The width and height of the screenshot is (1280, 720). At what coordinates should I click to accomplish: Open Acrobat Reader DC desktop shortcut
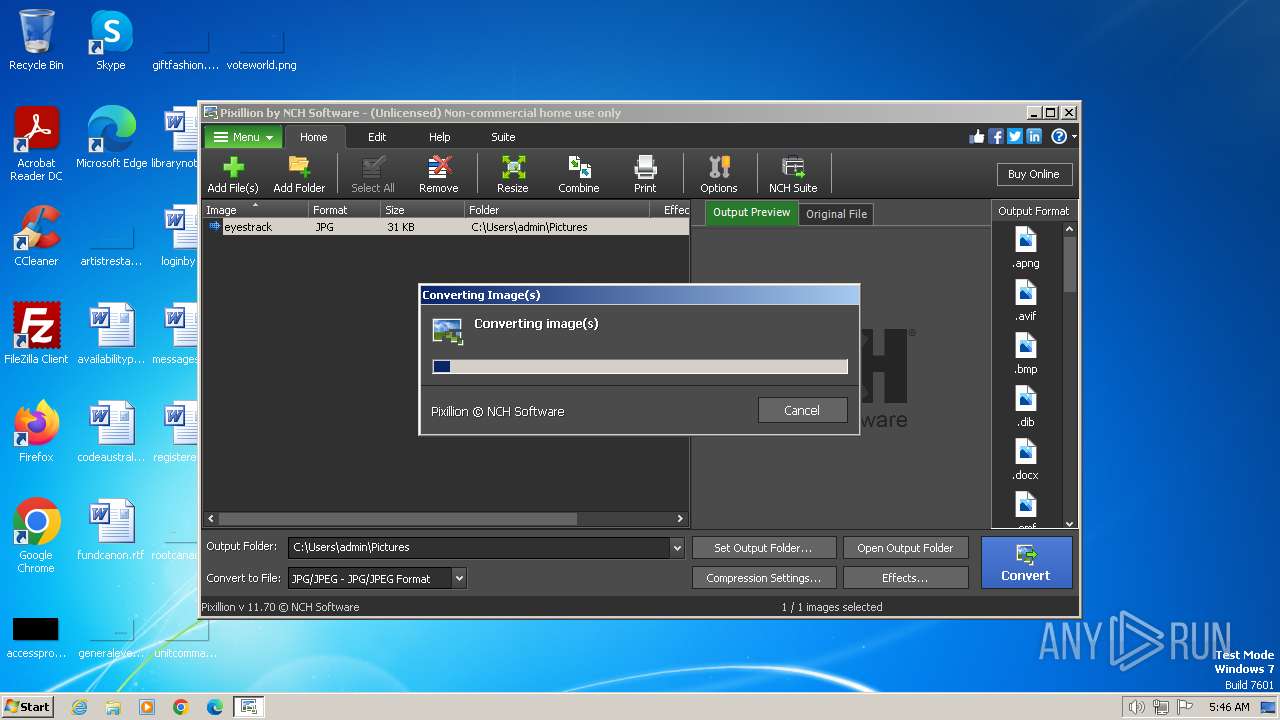[36, 145]
